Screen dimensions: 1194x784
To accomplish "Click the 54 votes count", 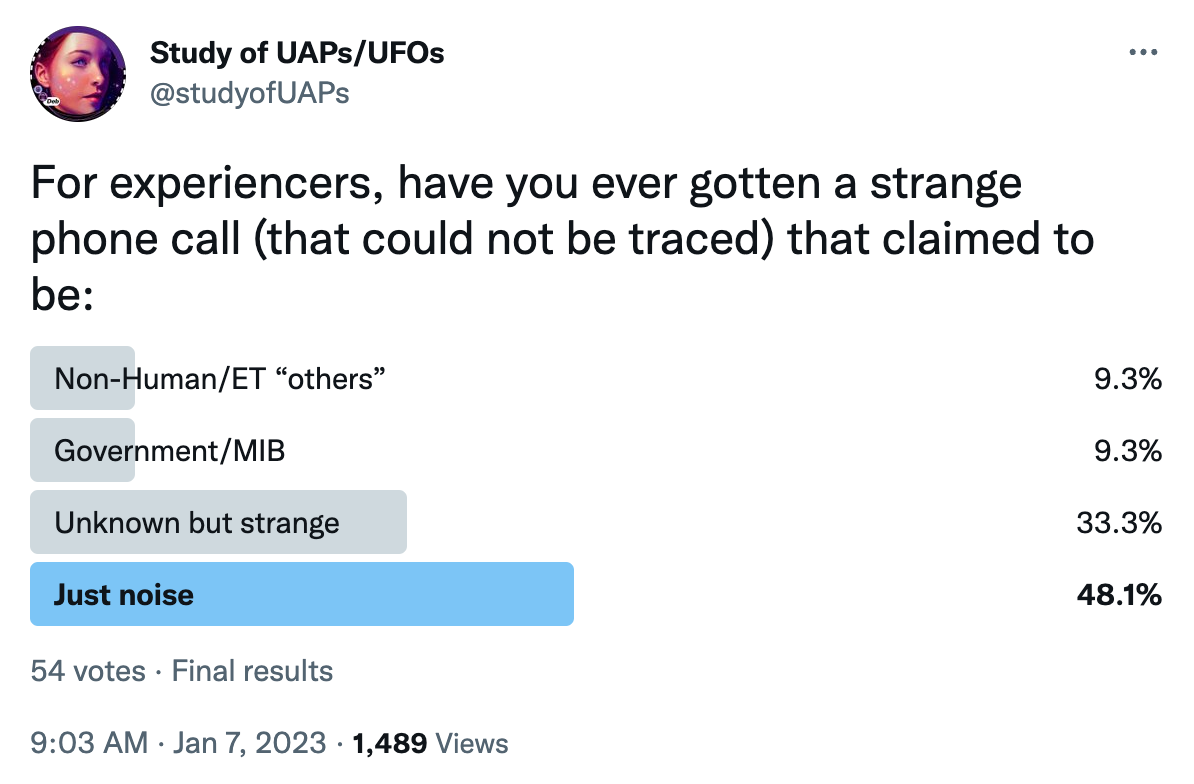I will pos(87,670).
